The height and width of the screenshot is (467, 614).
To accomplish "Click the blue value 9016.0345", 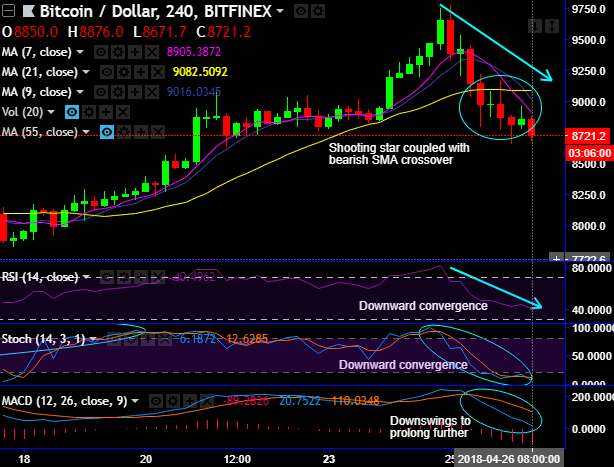I will (x=194, y=92).
